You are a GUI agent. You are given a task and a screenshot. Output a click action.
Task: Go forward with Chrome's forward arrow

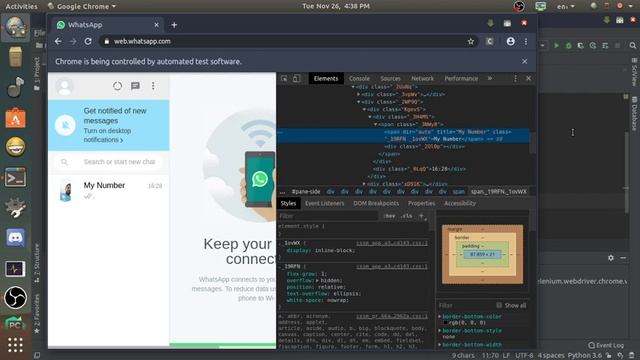[73, 41]
